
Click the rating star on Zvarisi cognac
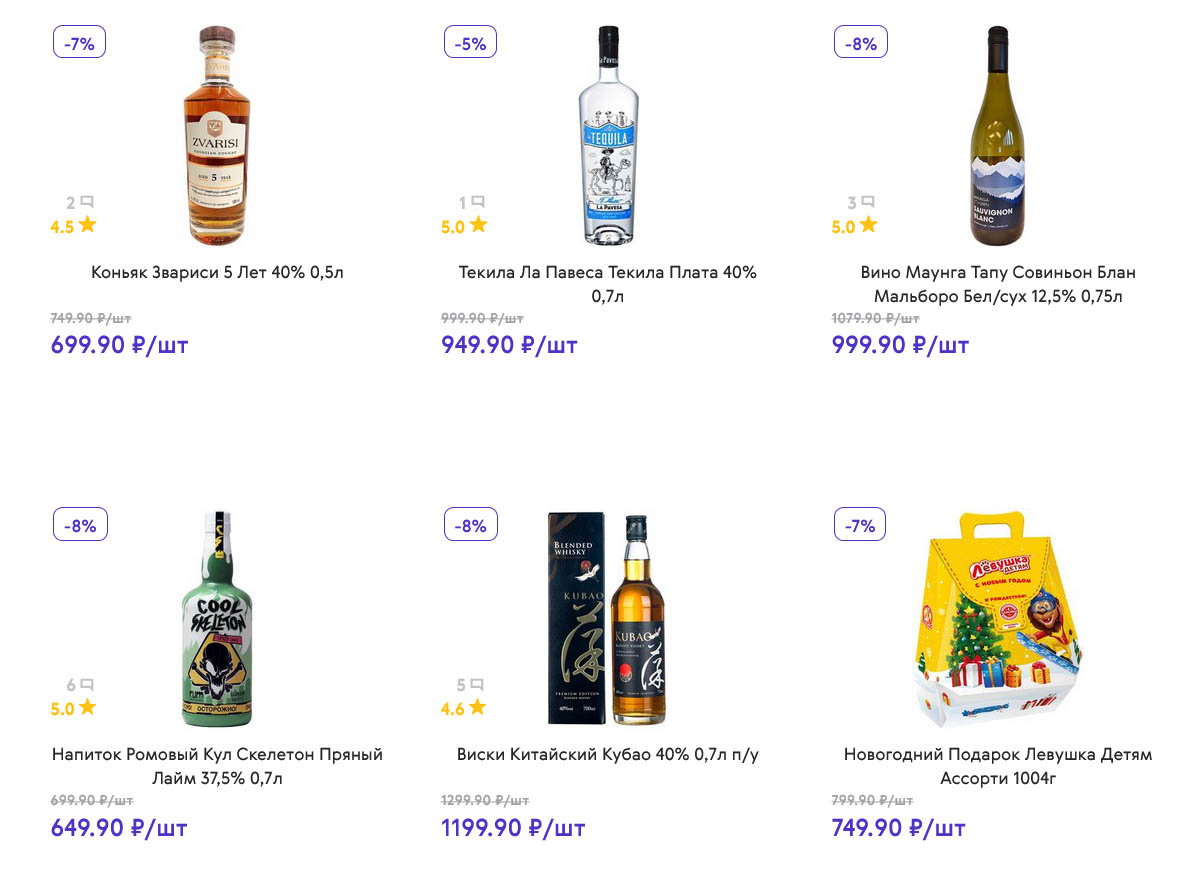88,225
